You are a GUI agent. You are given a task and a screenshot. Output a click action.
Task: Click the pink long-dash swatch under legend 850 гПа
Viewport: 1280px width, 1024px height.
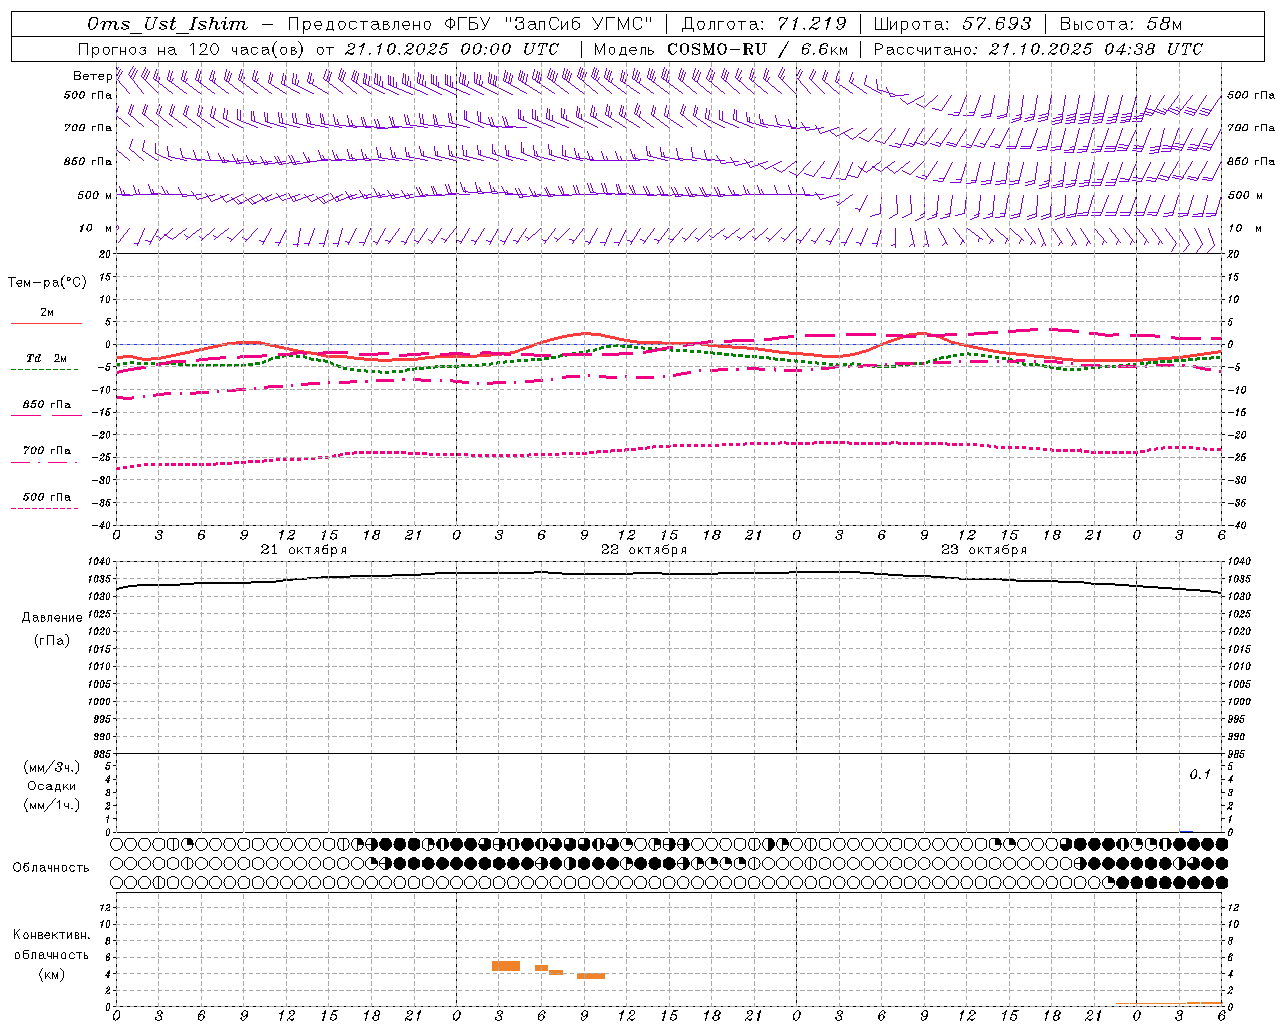pos(46,415)
